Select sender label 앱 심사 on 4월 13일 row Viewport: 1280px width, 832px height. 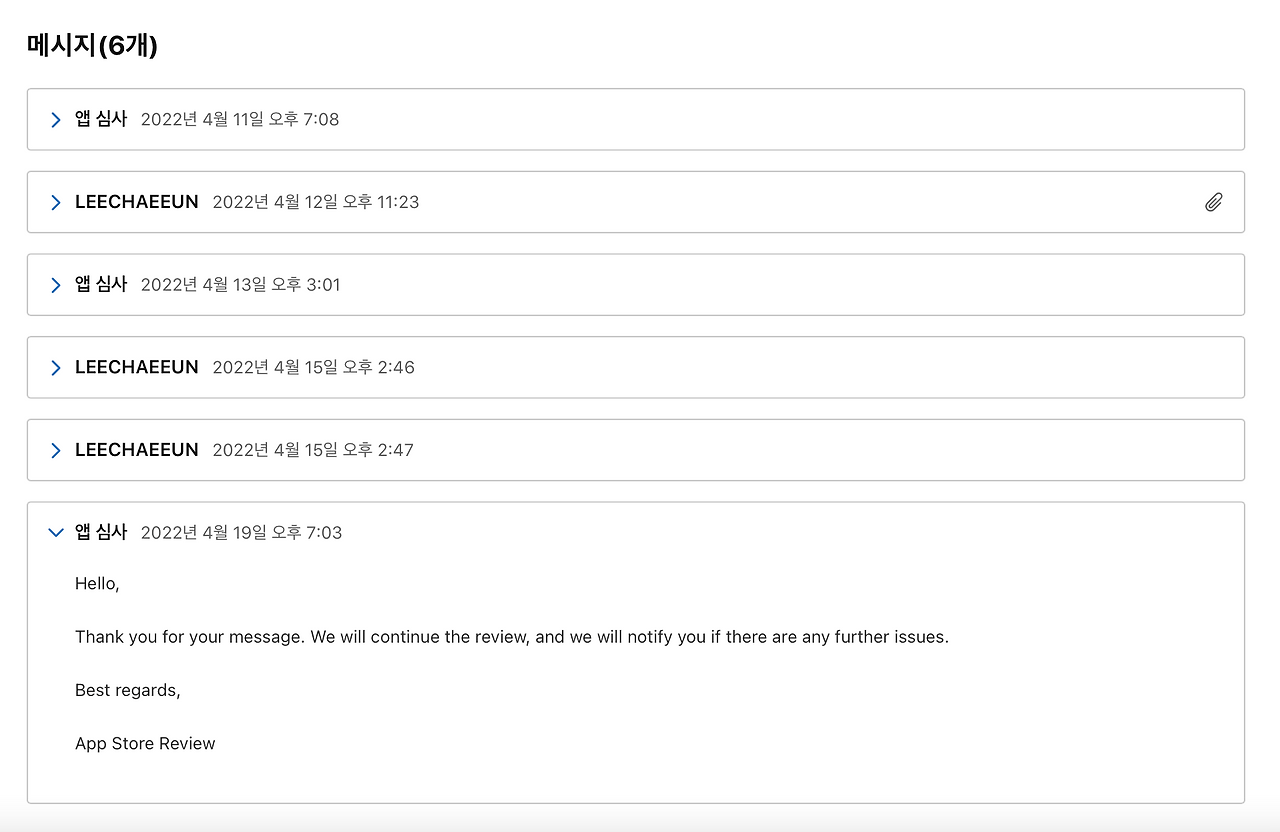101,284
